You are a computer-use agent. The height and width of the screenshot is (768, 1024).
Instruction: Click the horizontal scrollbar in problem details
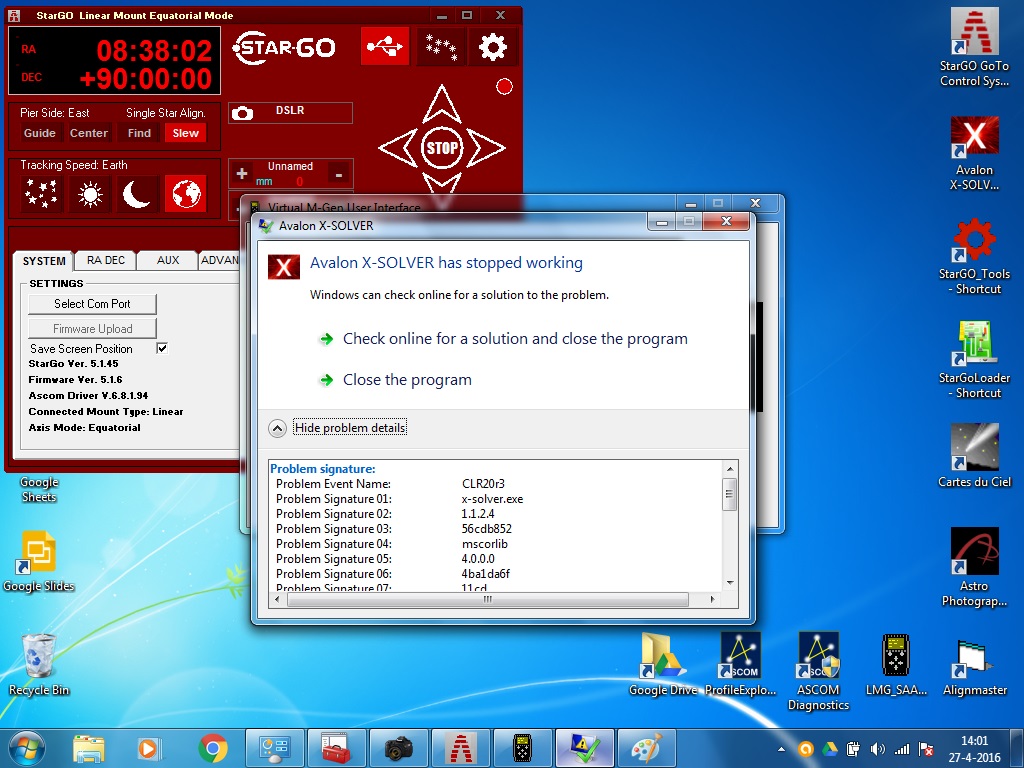coord(487,599)
